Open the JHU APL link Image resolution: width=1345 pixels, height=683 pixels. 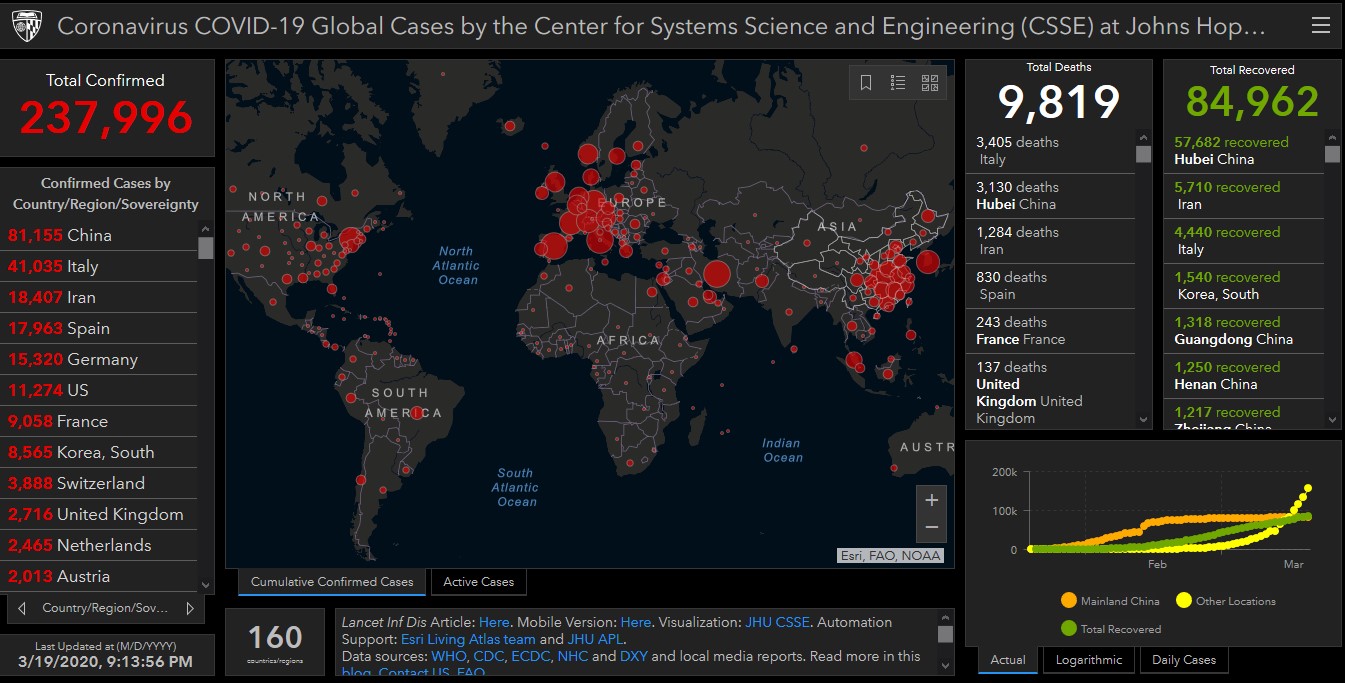(595, 639)
